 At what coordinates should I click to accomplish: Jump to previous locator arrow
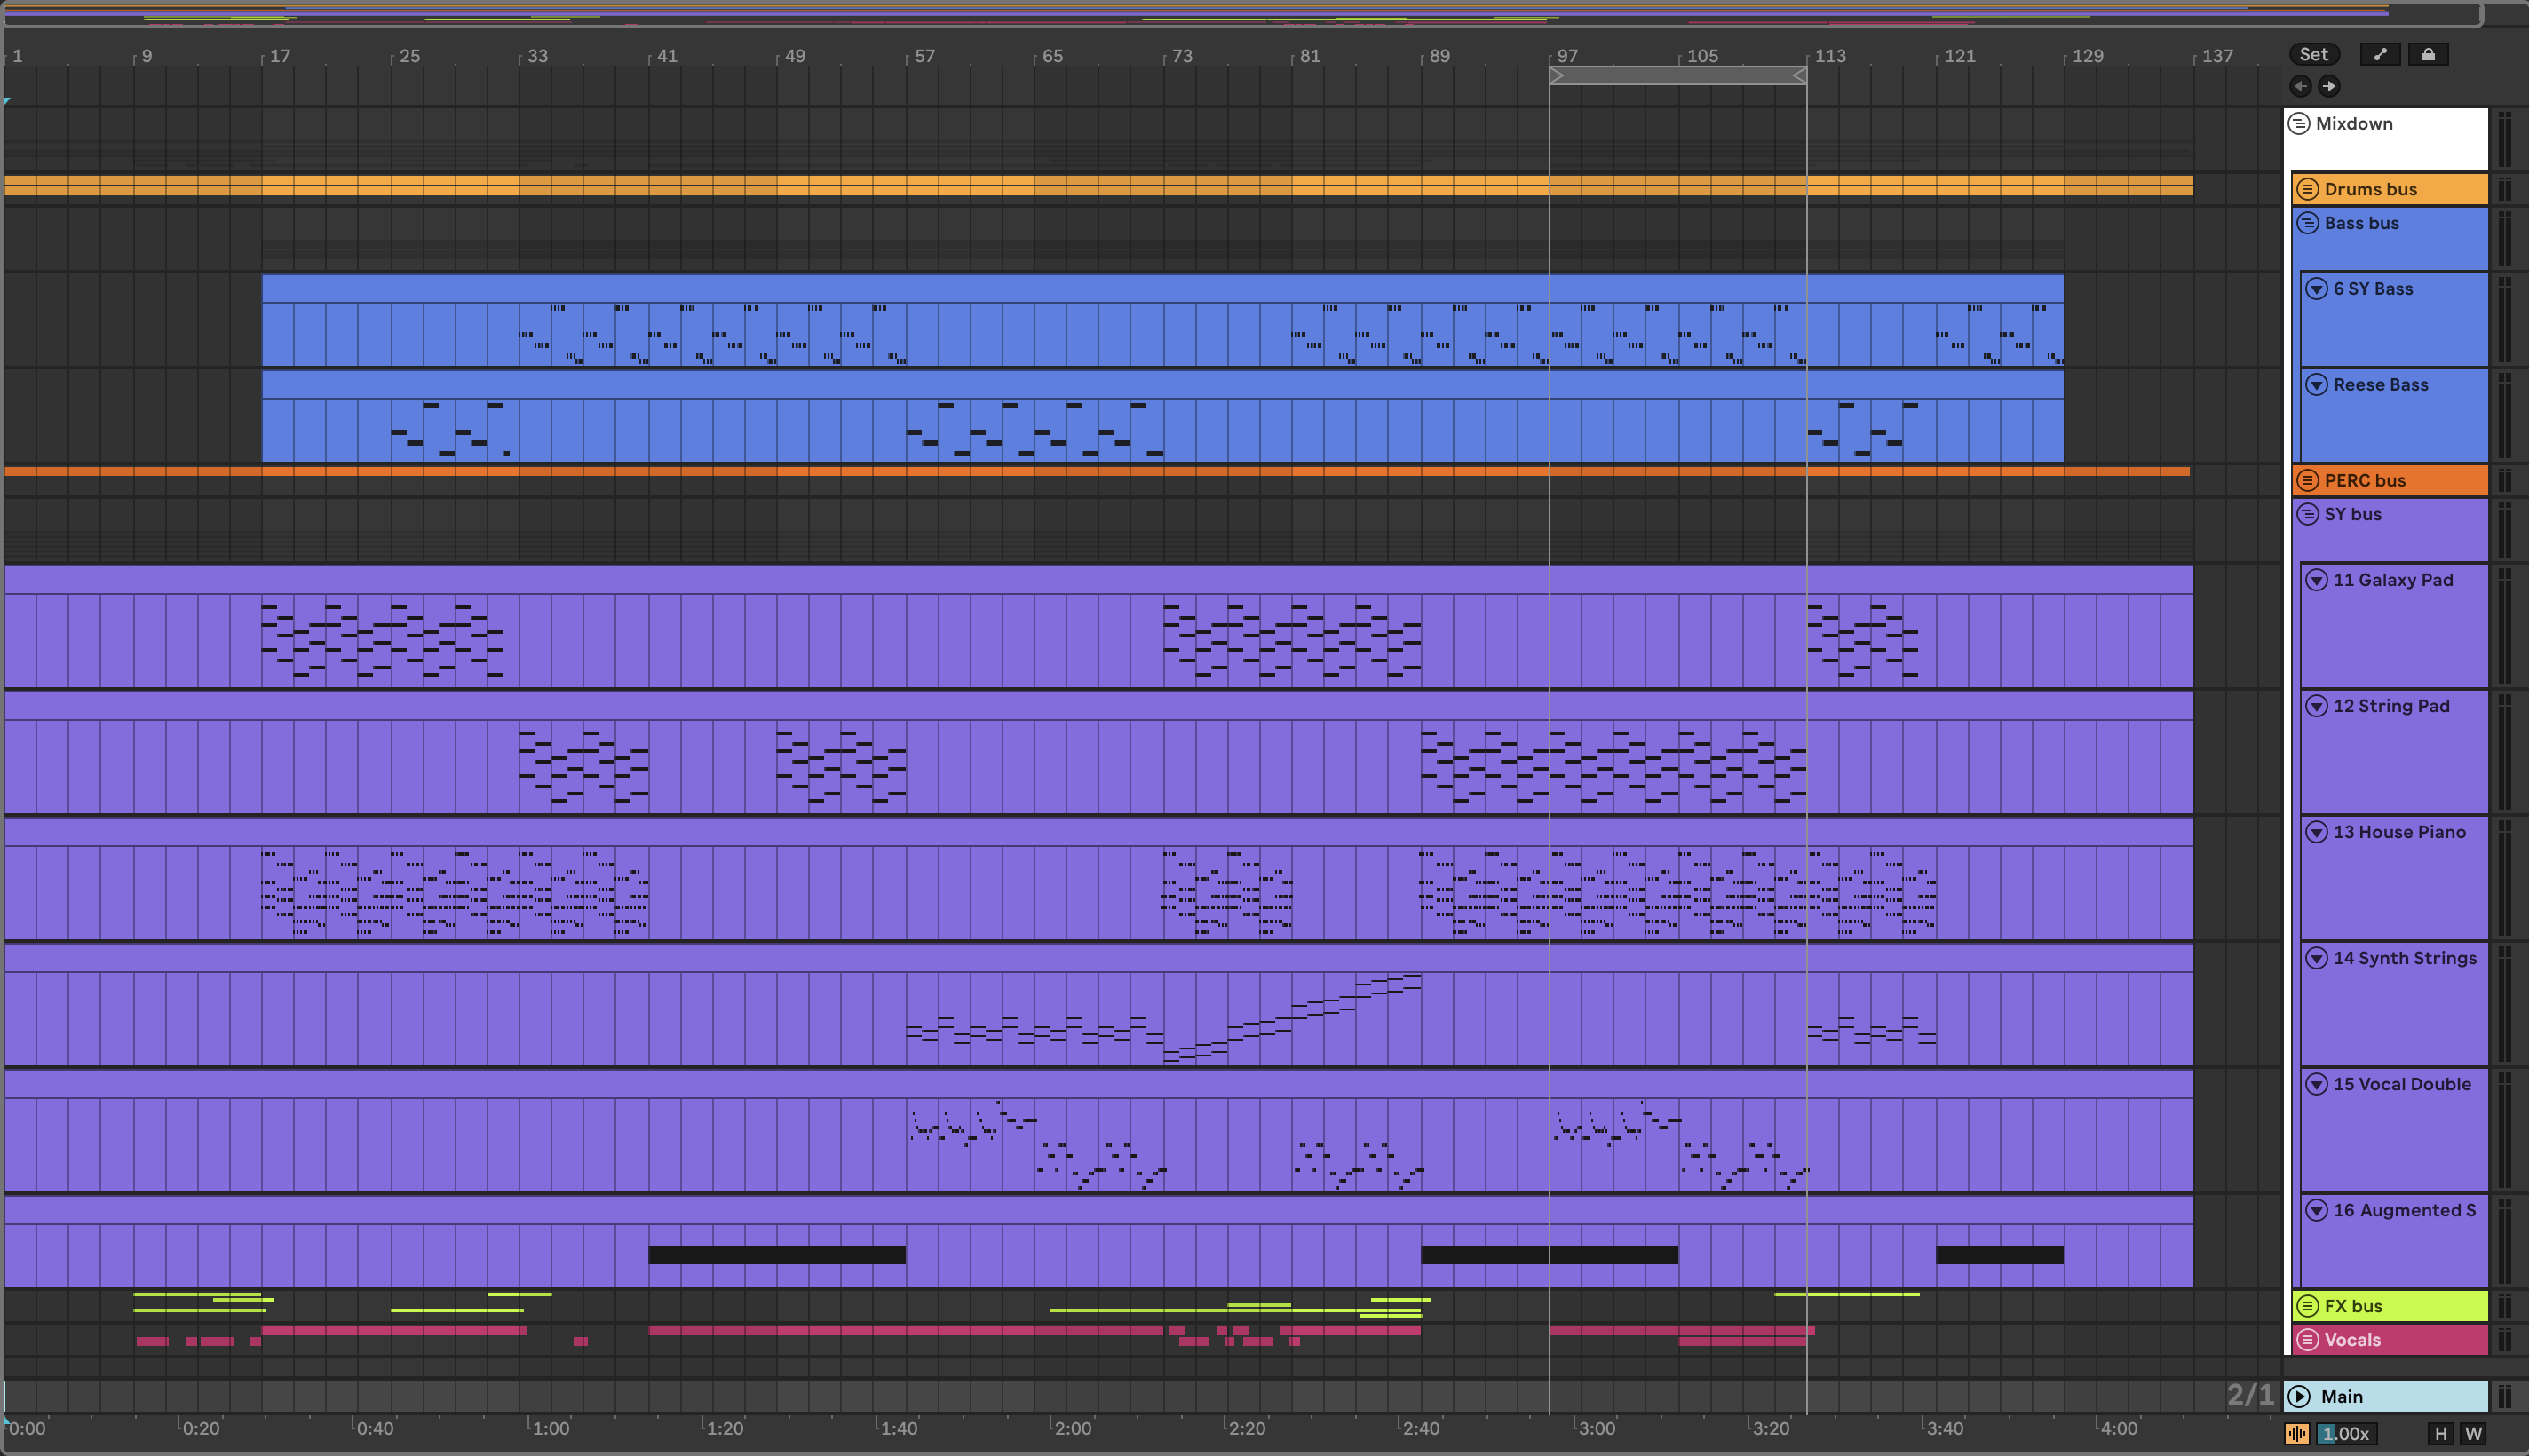tap(2300, 86)
